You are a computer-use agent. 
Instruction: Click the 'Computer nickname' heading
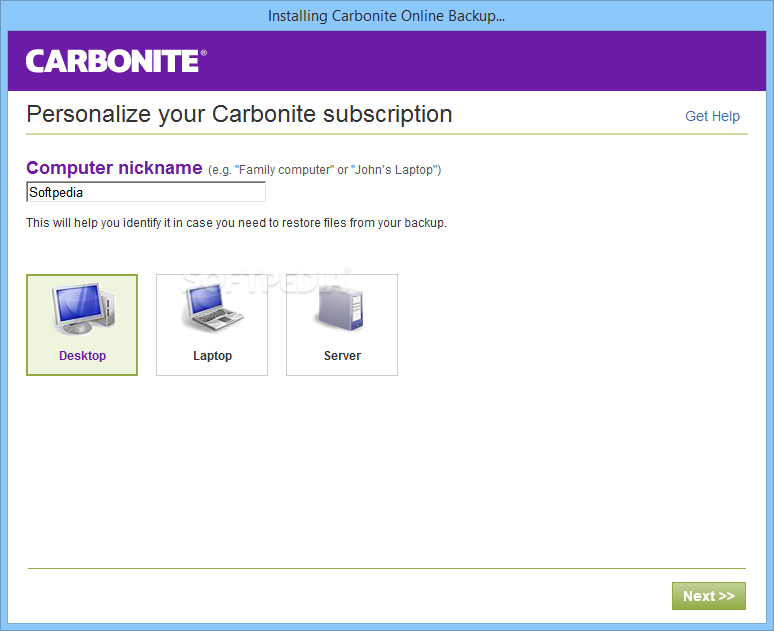pyautogui.click(x=114, y=168)
